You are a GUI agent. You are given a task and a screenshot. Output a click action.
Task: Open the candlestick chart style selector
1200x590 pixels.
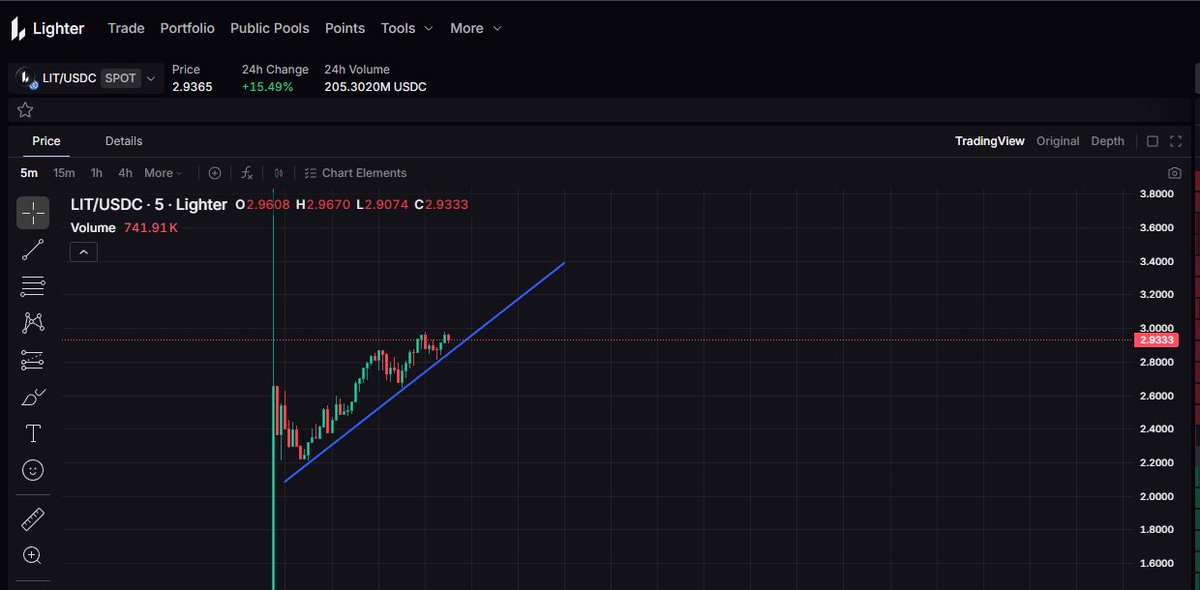point(279,173)
